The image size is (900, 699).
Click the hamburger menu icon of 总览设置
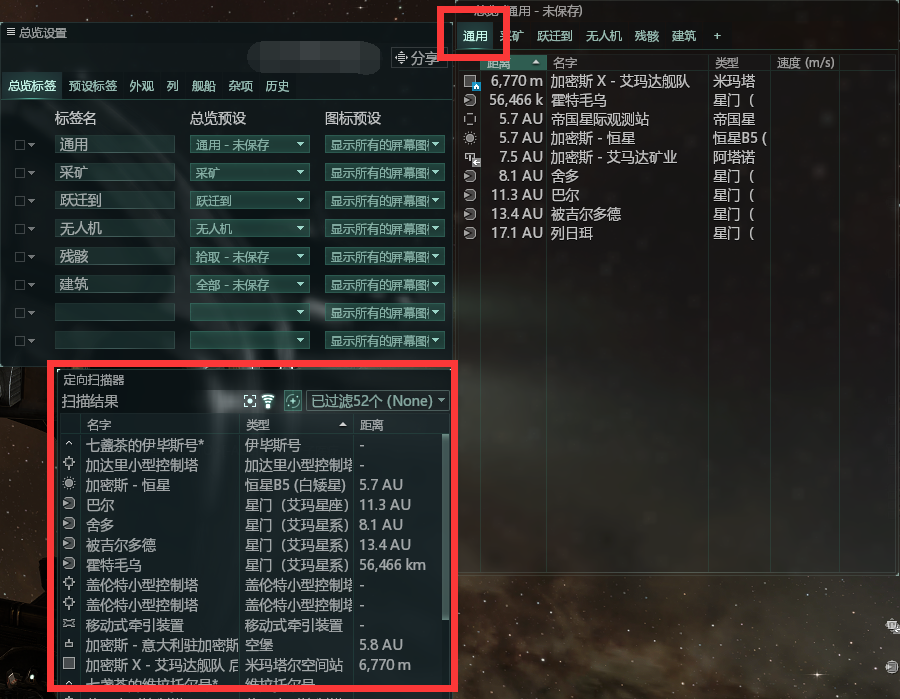10,32
